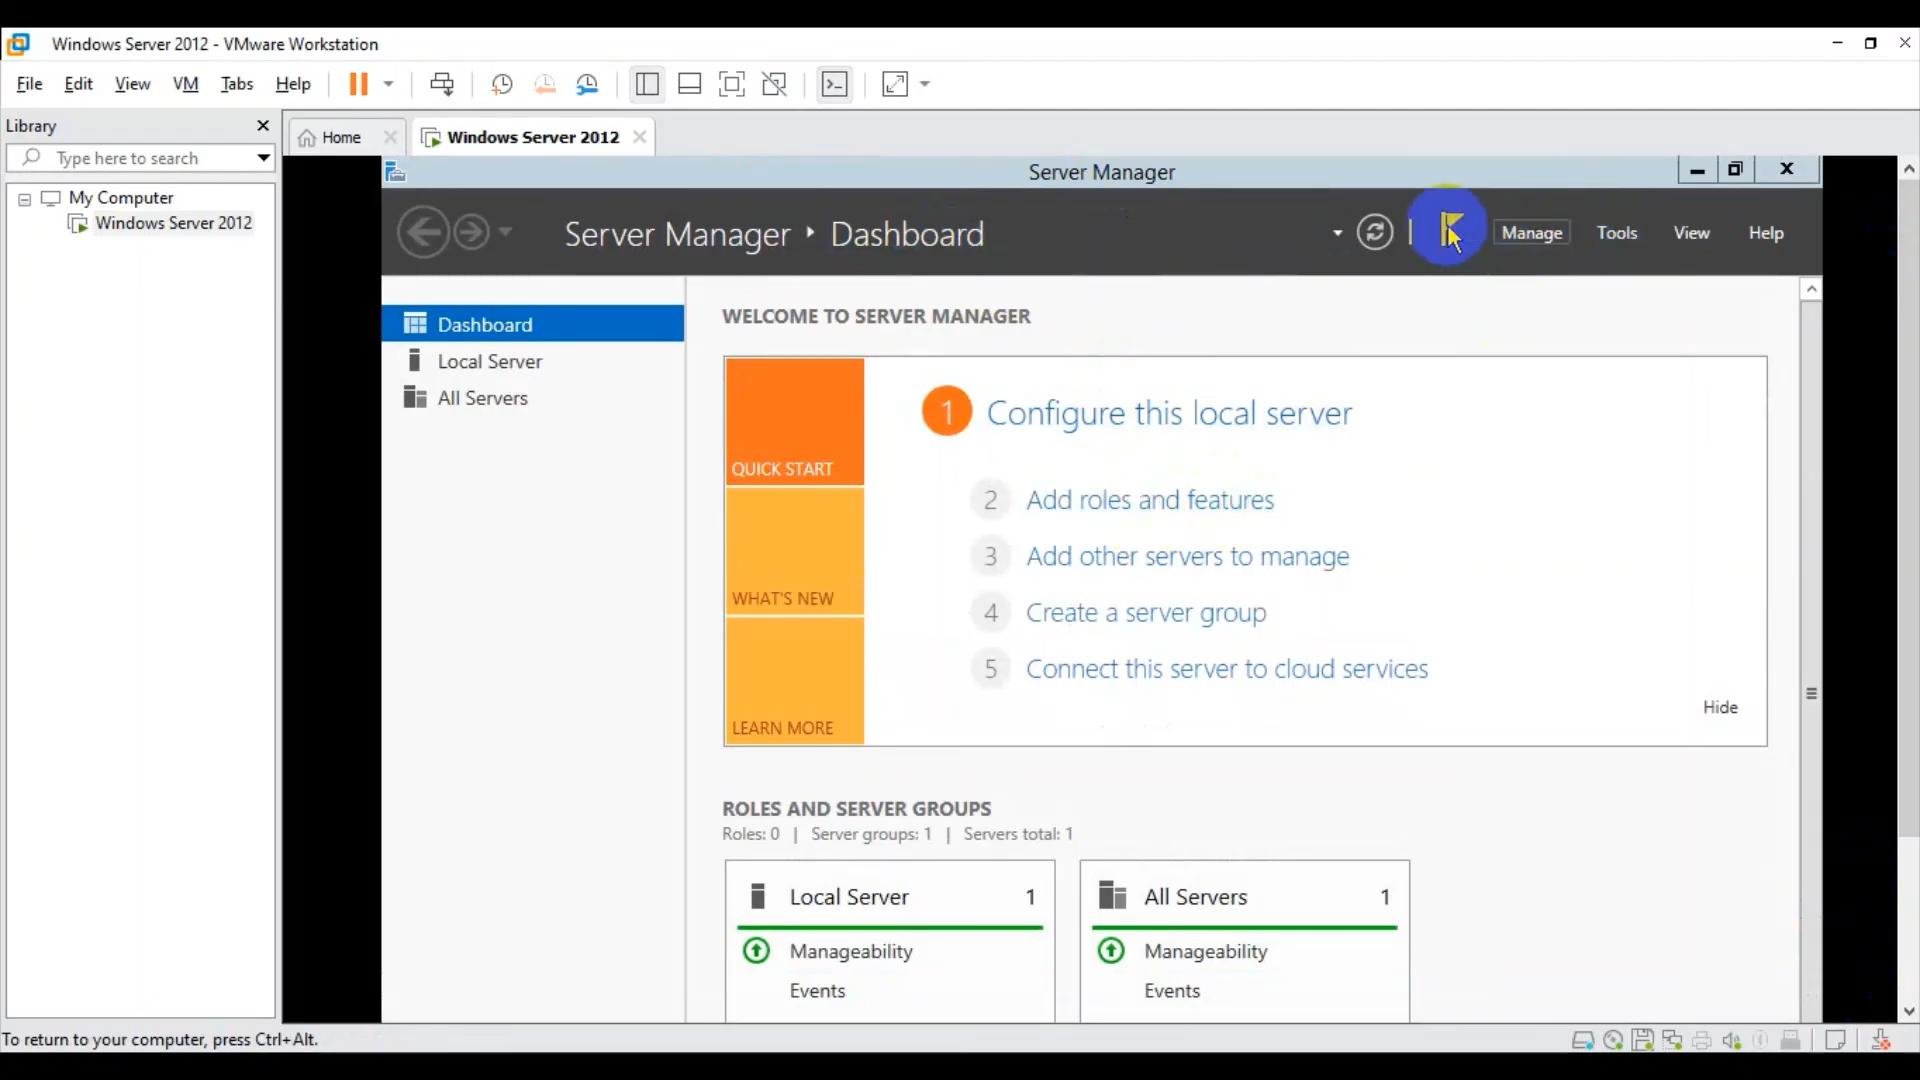Select the WHAT'S NEW tile
The width and height of the screenshot is (1920, 1080).
tap(795, 551)
